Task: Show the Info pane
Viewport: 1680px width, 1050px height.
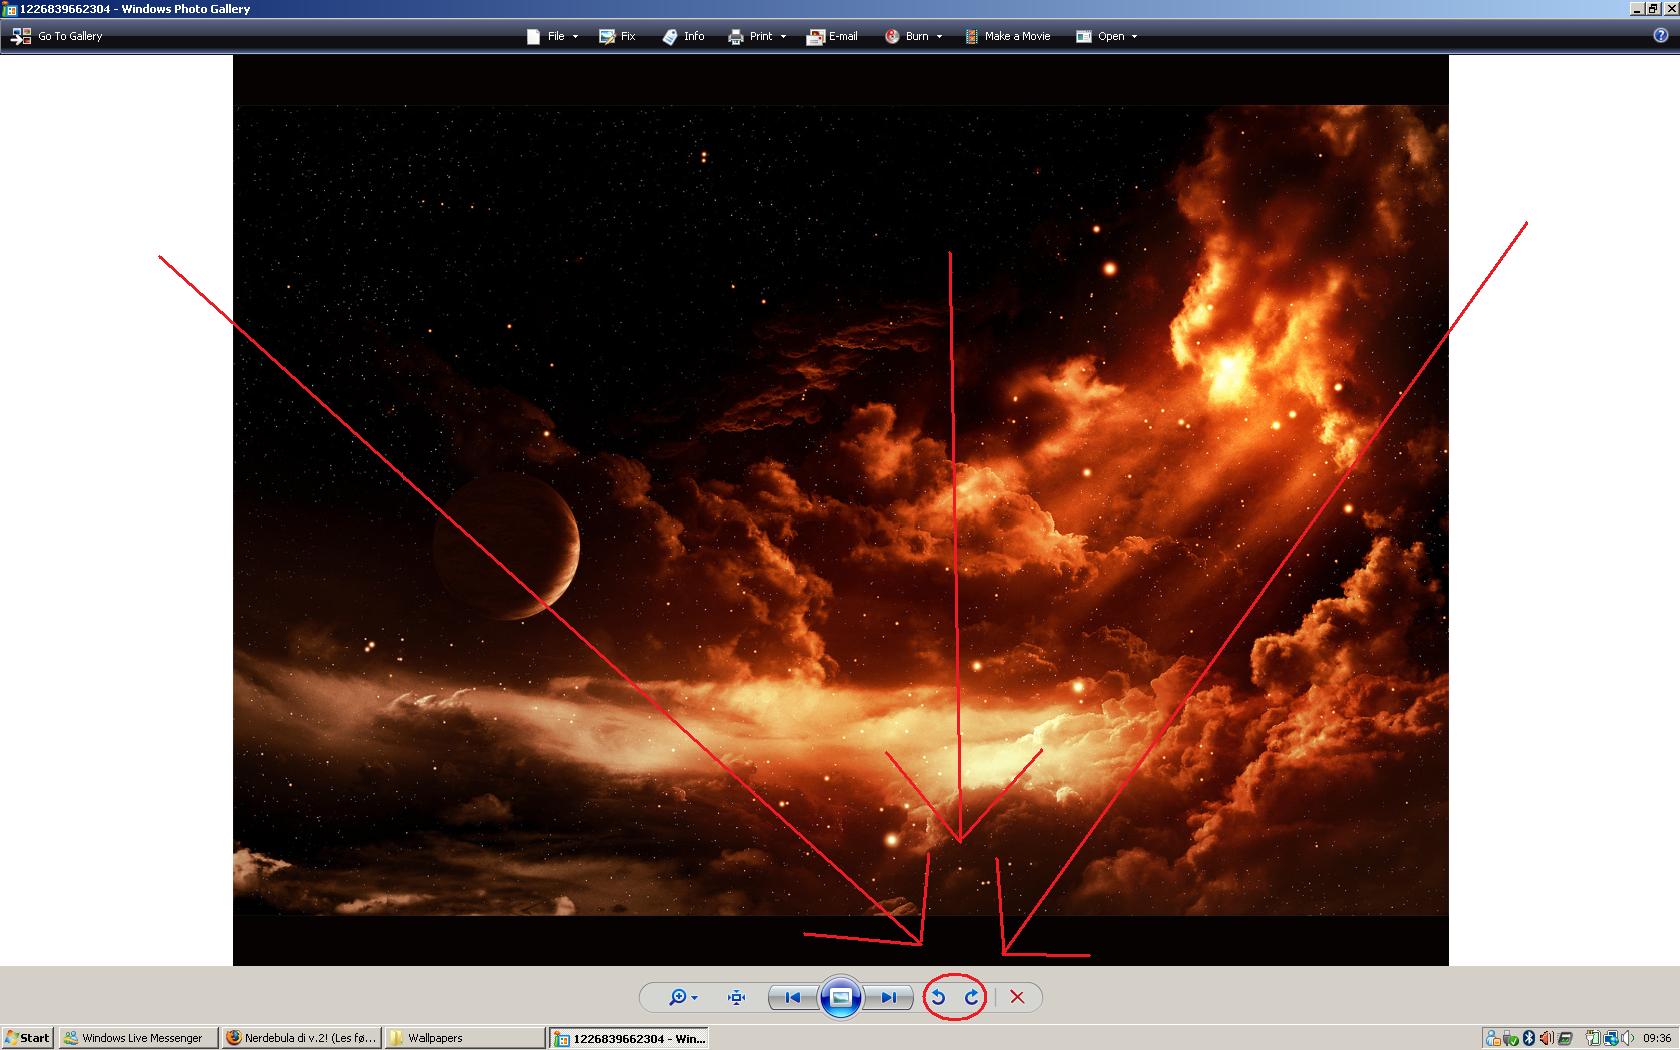Action: (x=683, y=36)
